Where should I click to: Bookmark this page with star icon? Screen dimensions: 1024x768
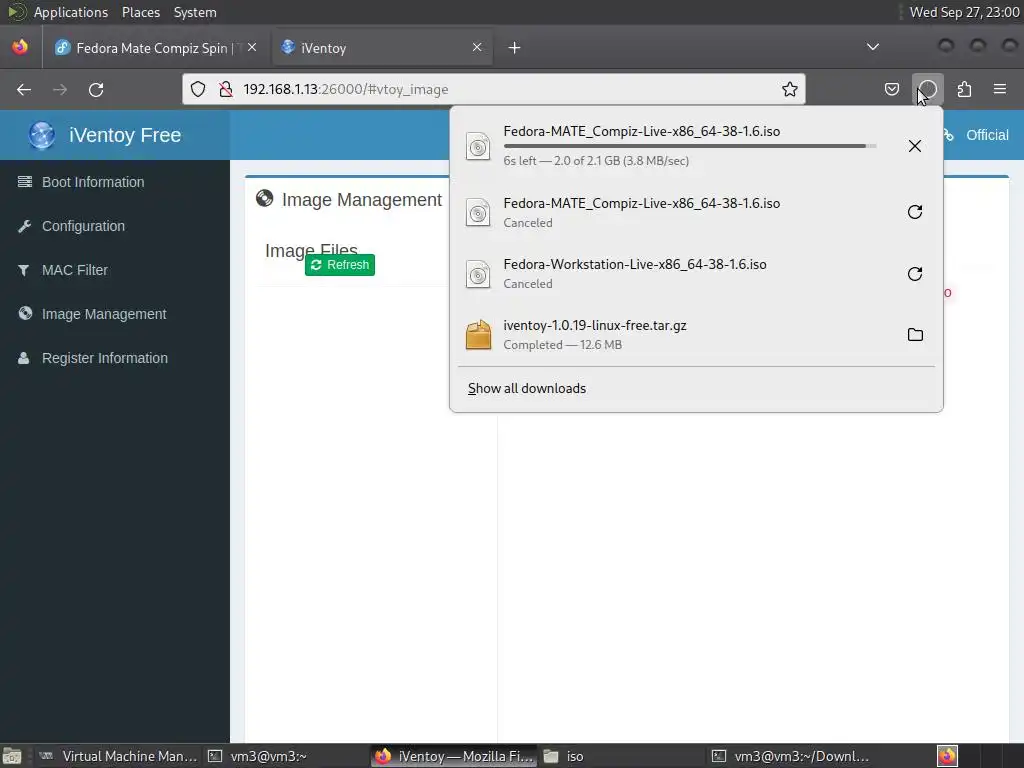click(x=790, y=89)
